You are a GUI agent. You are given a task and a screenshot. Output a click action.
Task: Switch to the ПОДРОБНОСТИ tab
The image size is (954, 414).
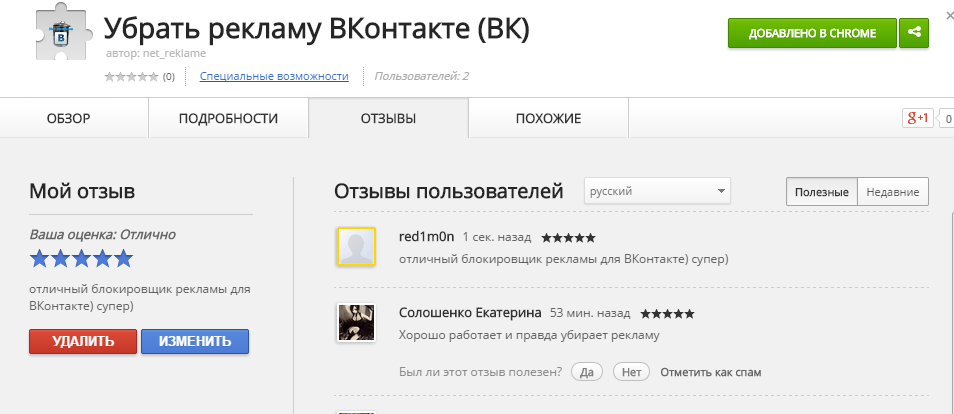(228, 119)
